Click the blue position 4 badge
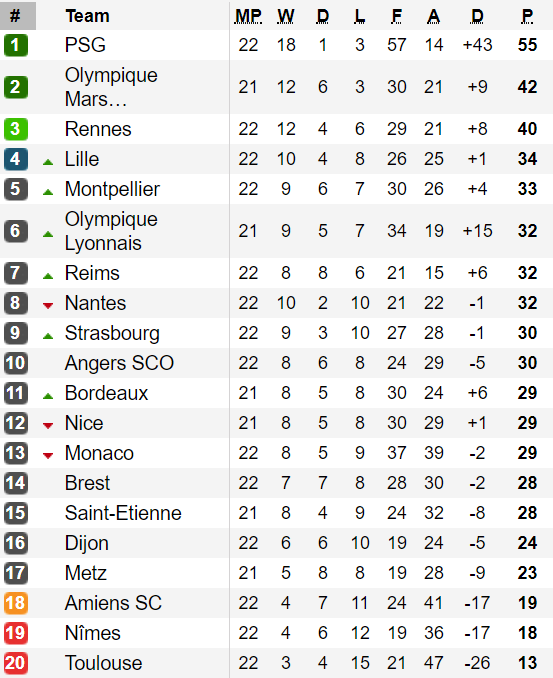 tap(16, 159)
